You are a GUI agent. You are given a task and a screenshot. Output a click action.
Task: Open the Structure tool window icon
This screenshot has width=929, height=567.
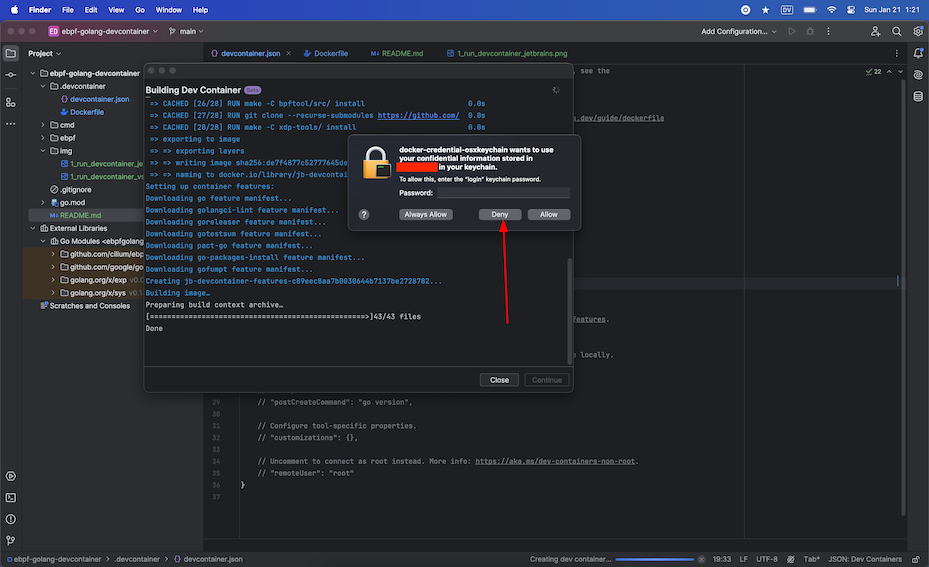[x=11, y=102]
